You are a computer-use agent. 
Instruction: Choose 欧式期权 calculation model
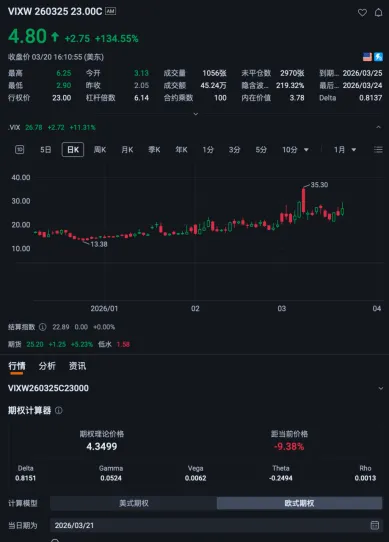(x=299, y=503)
